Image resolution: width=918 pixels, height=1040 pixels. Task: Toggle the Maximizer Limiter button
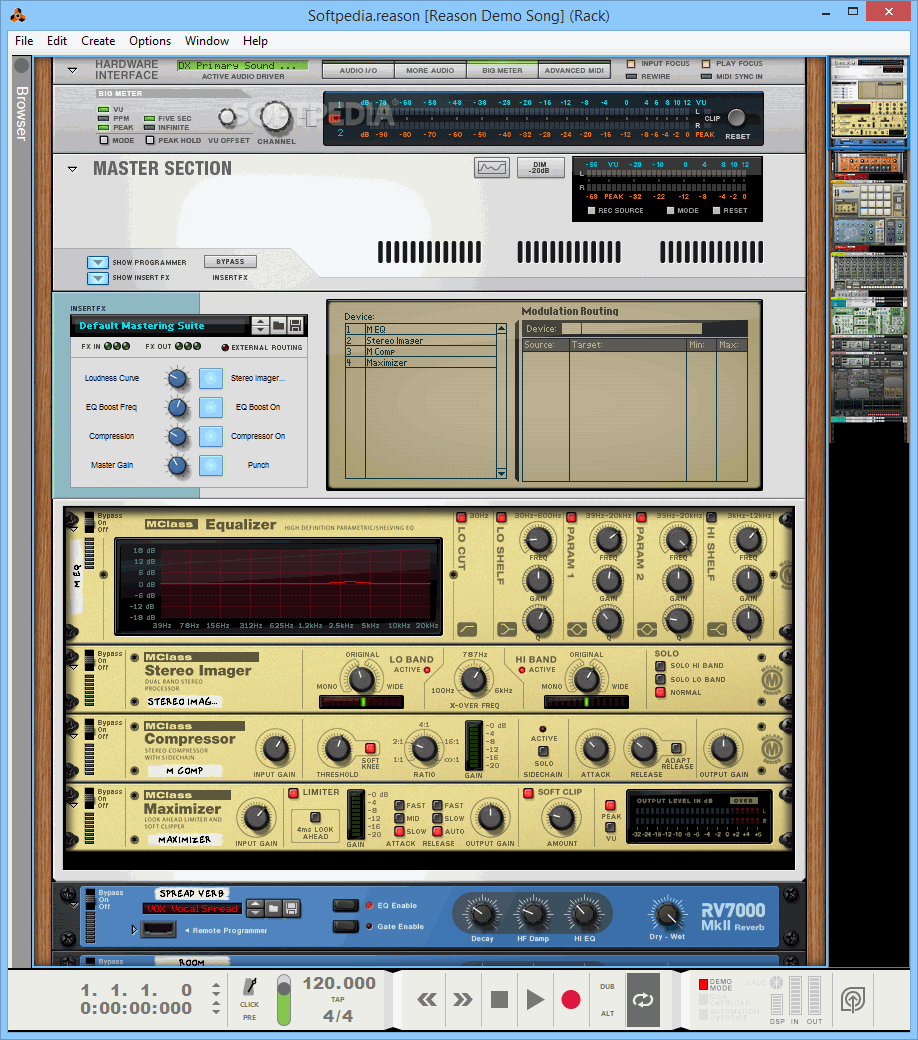(293, 793)
